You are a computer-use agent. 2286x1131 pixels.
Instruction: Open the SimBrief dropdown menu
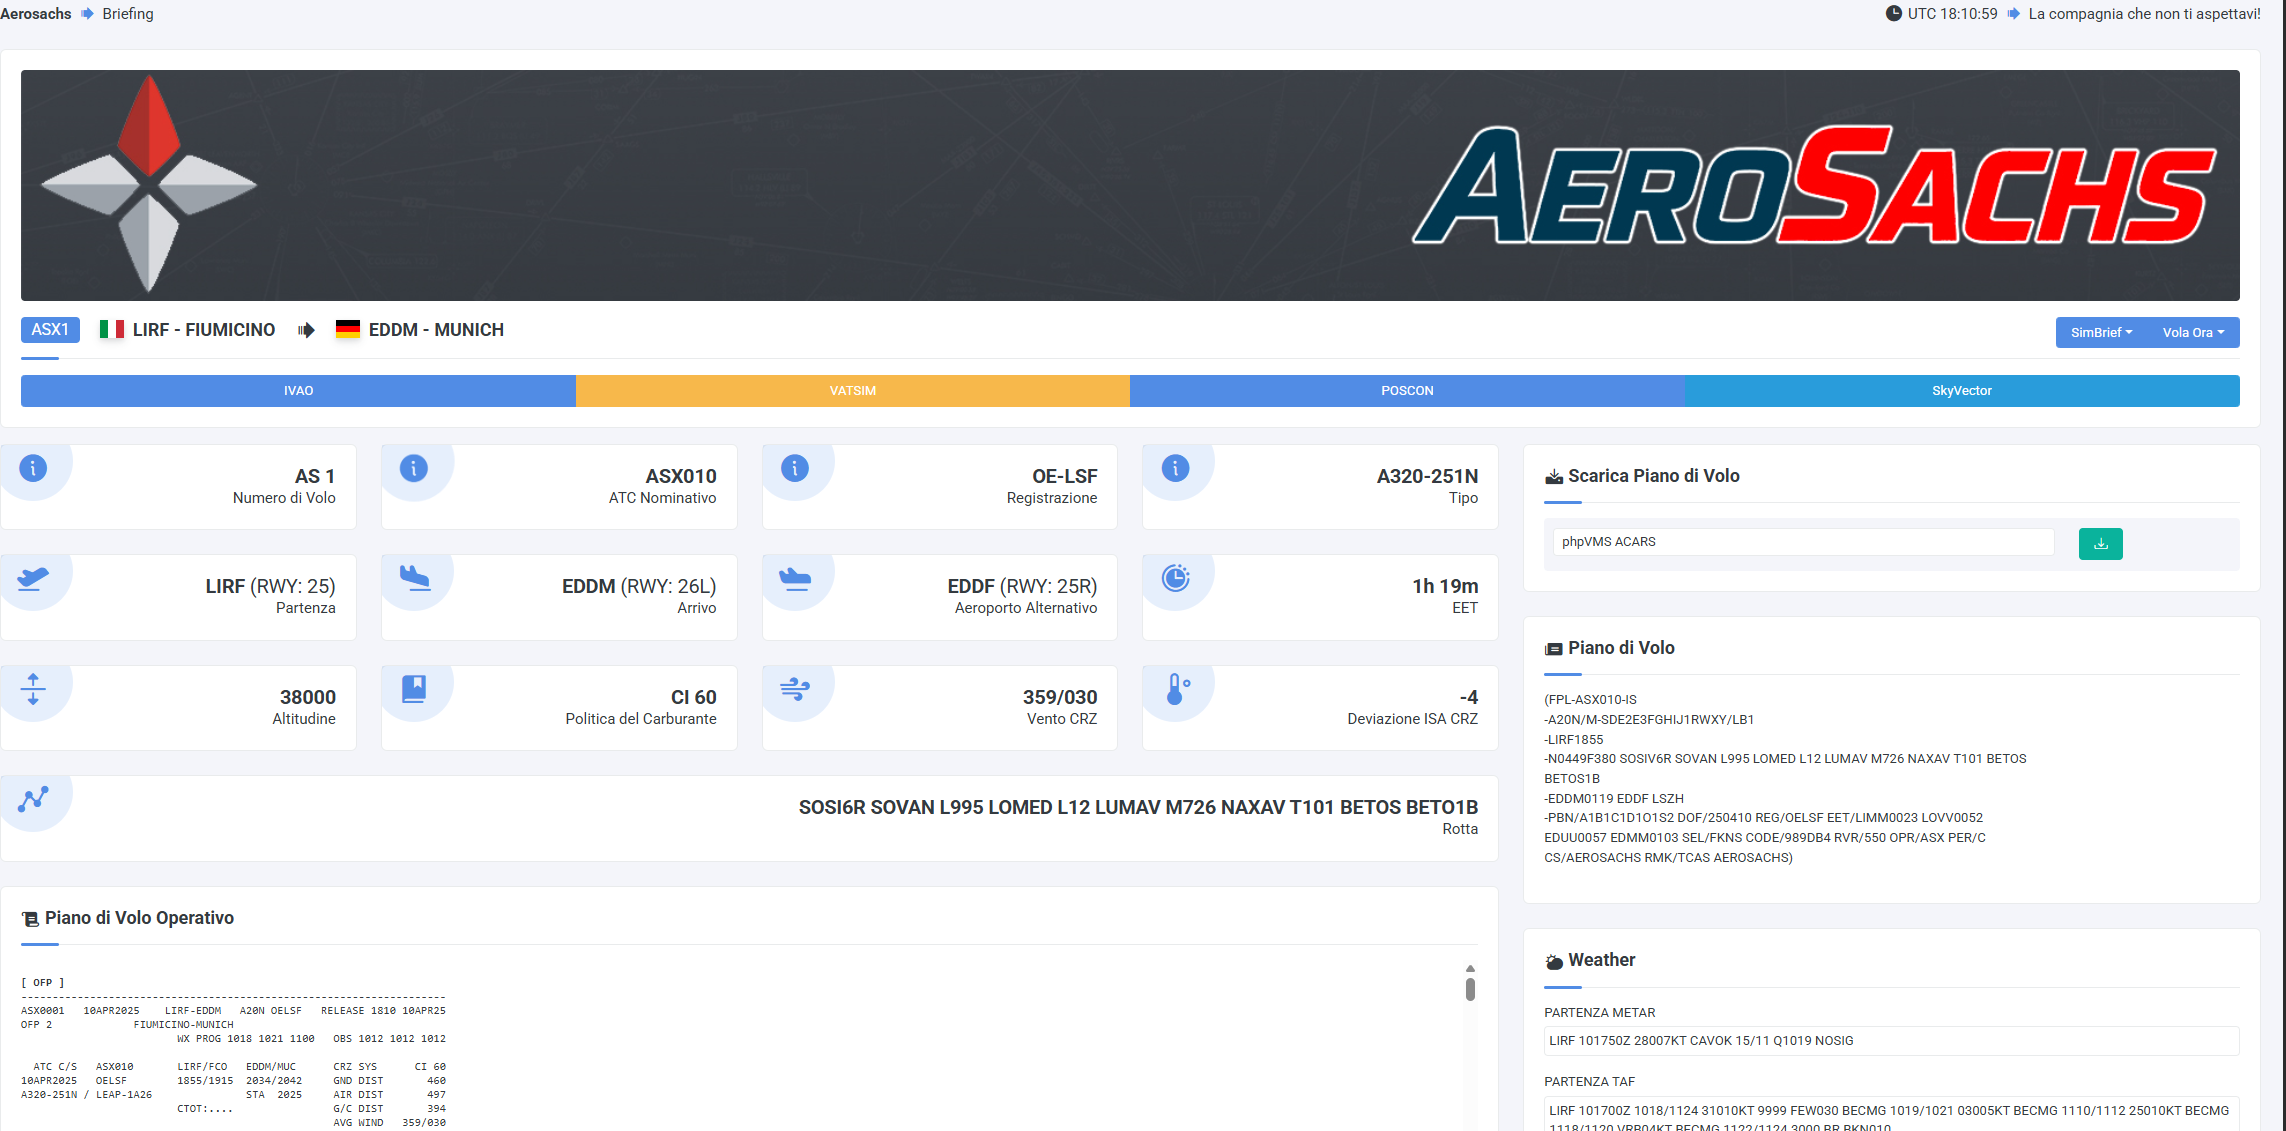[2101, 333]
